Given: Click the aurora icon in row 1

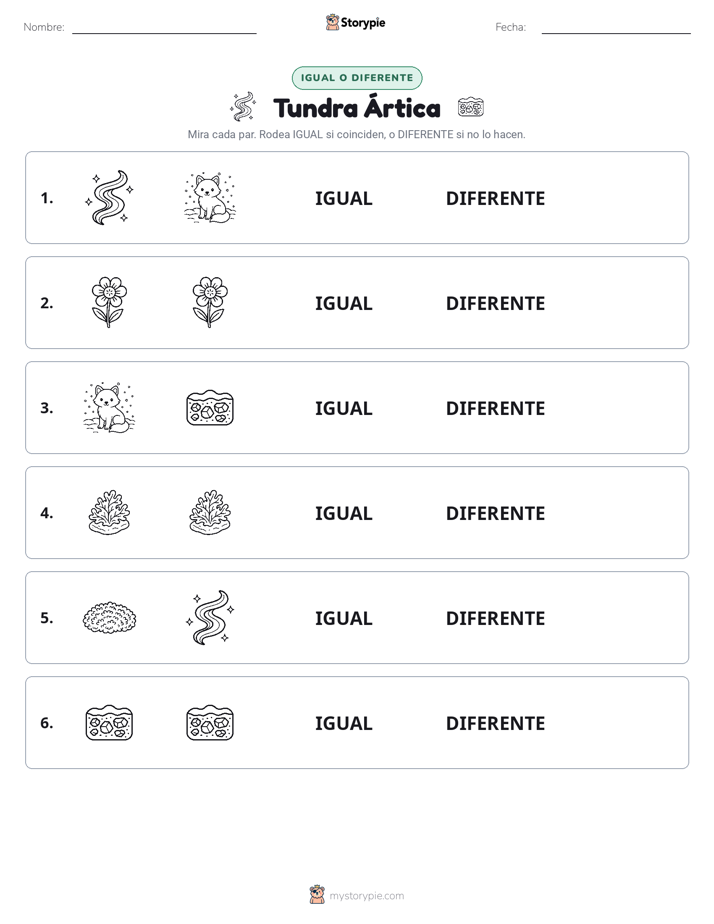Looking at the screenshot, I should point(109,197).
